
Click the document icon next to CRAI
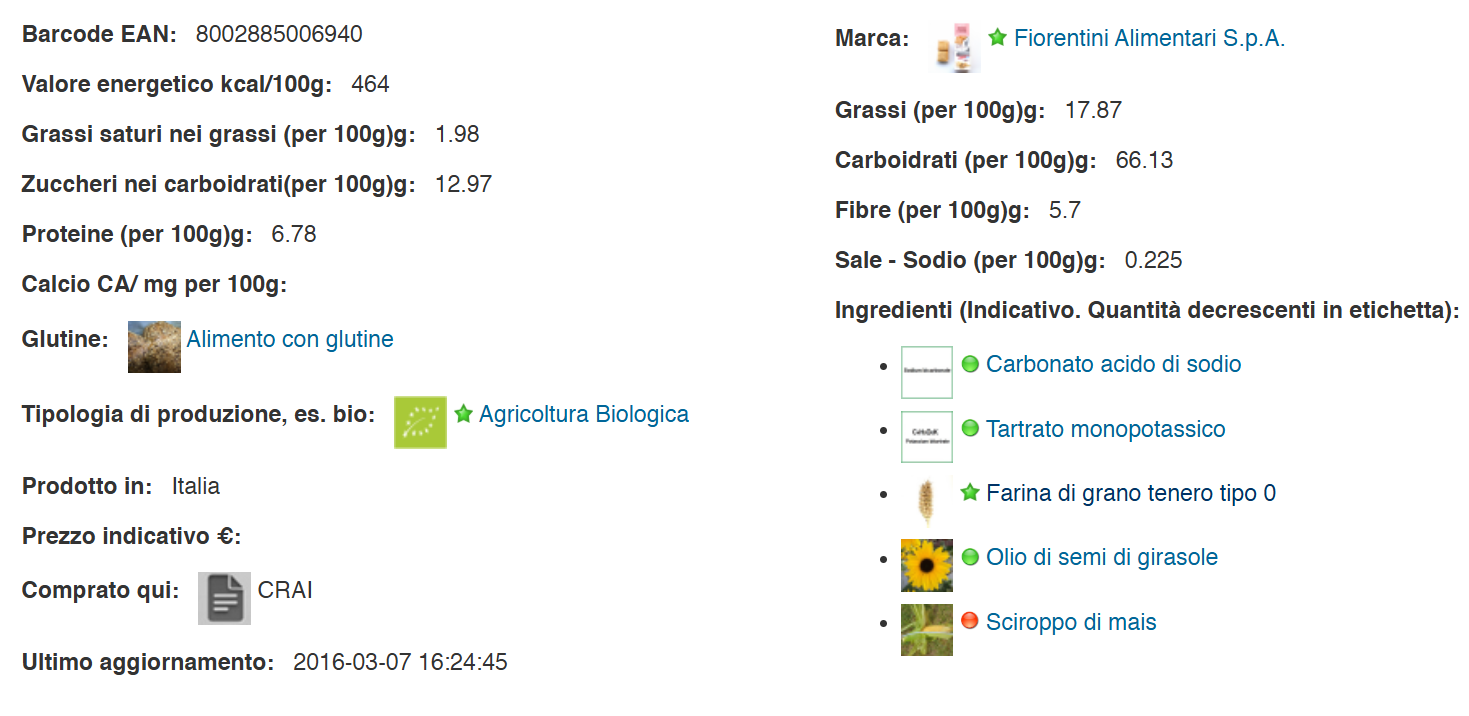point(224,598)
